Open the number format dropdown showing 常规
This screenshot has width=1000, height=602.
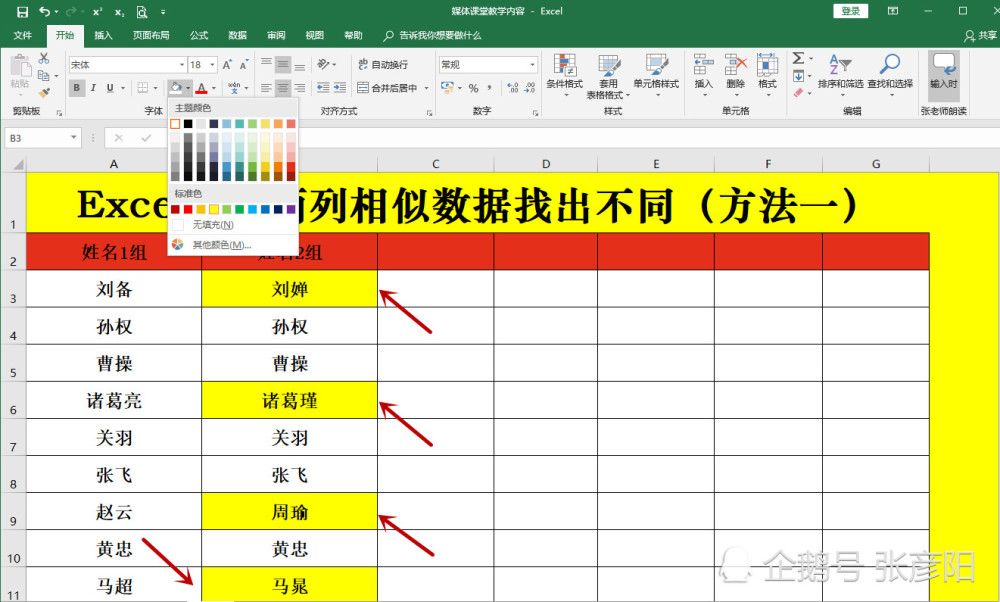tap(532, 64)
